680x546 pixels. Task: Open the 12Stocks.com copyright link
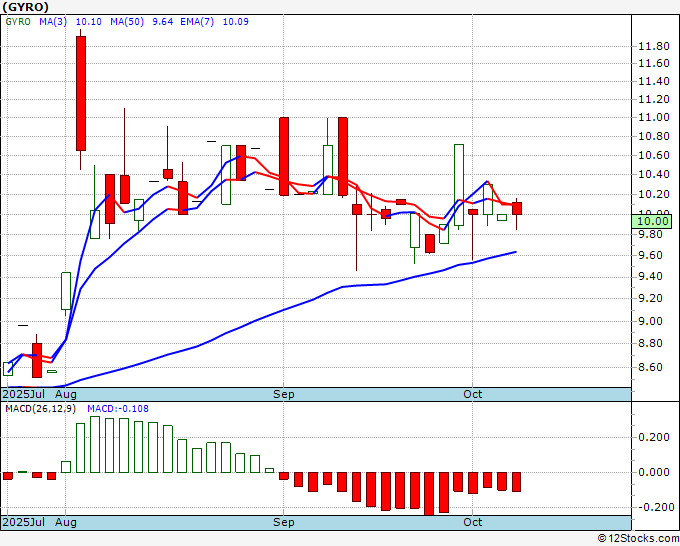point(638,539)
